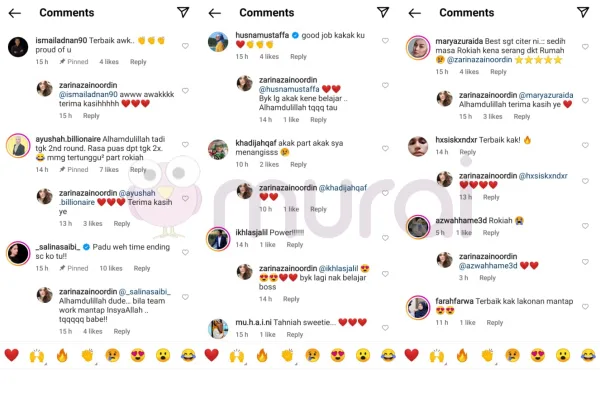Pick the heart-eyes emoji in rightmost emoji row
The width and height of the screenshot is (600, 400).
pyautogui.click(x=538, y=356)
